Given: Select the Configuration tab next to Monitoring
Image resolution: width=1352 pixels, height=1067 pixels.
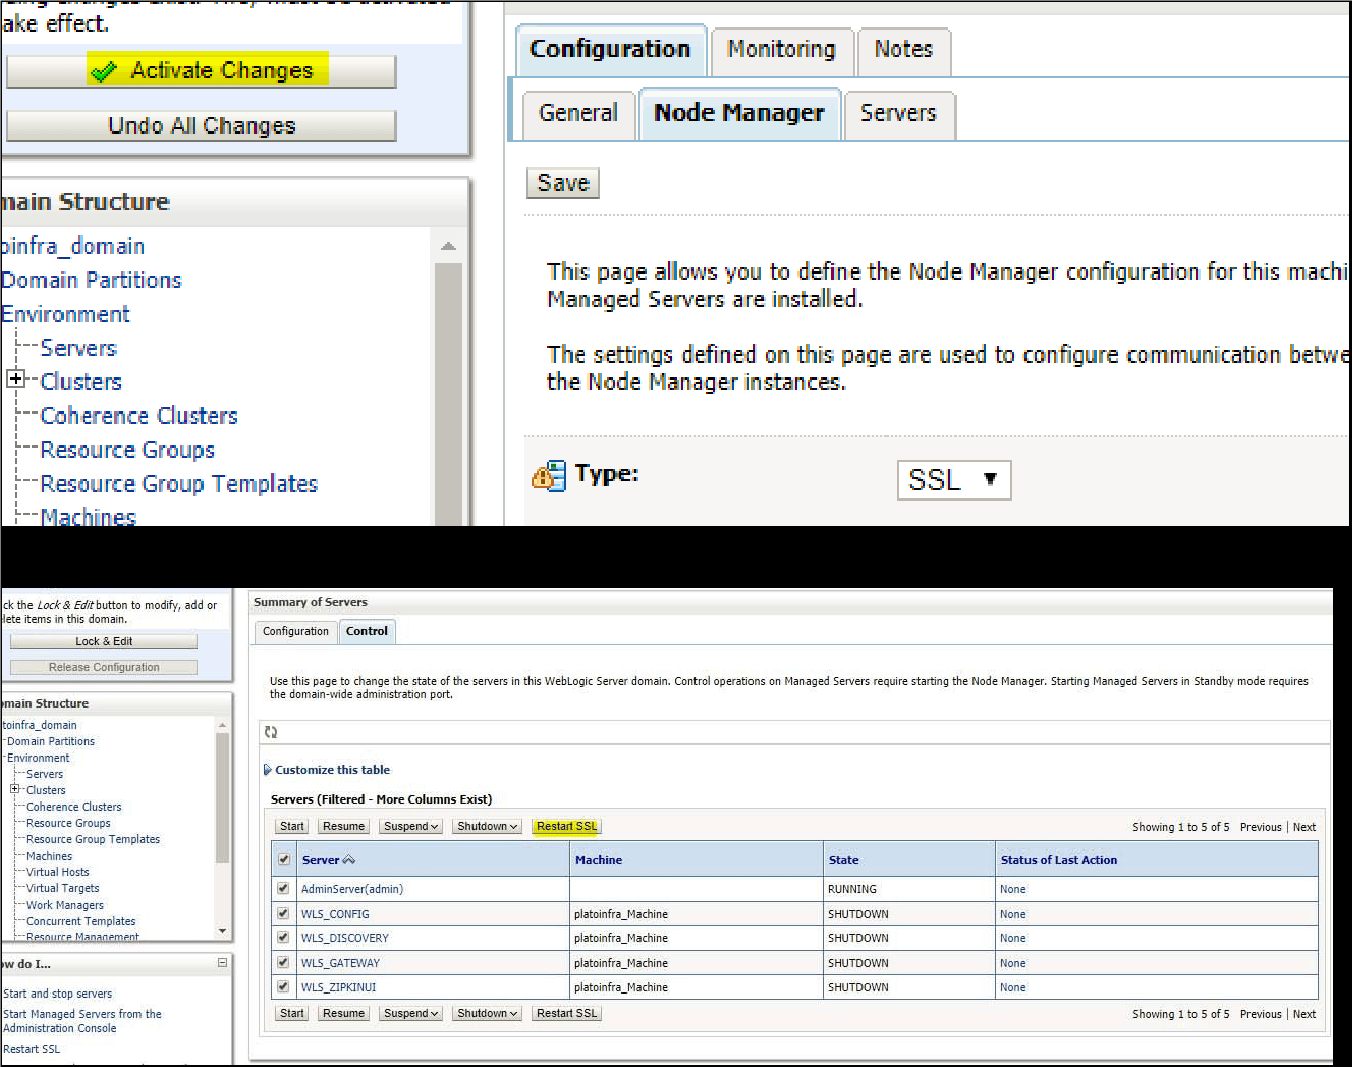Looking at the screenshot, I should (x=610, y=50).
